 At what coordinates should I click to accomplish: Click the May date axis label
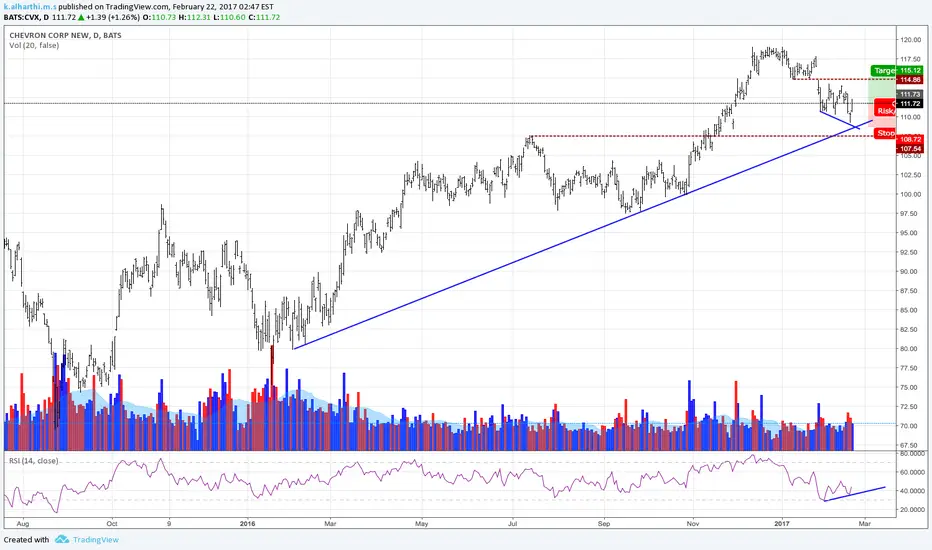(421, 524)
